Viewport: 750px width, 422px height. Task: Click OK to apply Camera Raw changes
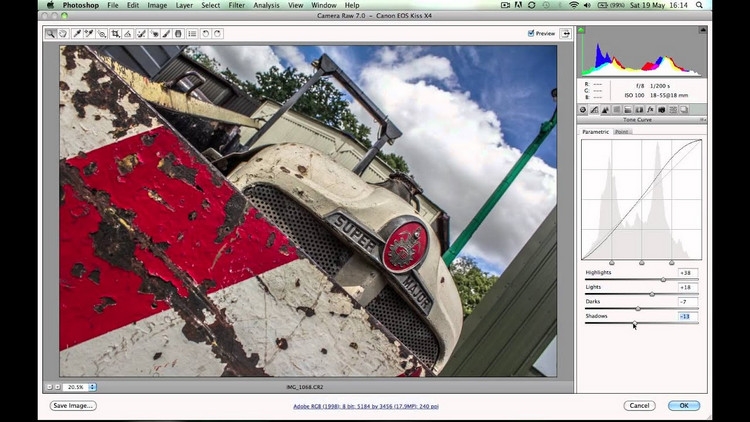pos(684,405)
